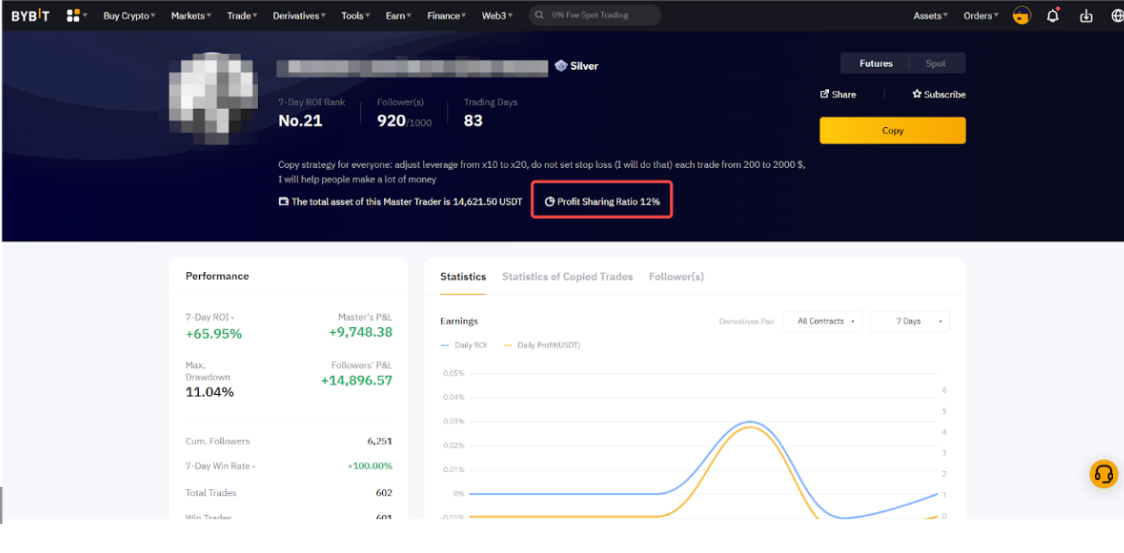Switch to Spot toggle
The width and height of the screenshot is (1124, 553).
(x=935, y=63)
